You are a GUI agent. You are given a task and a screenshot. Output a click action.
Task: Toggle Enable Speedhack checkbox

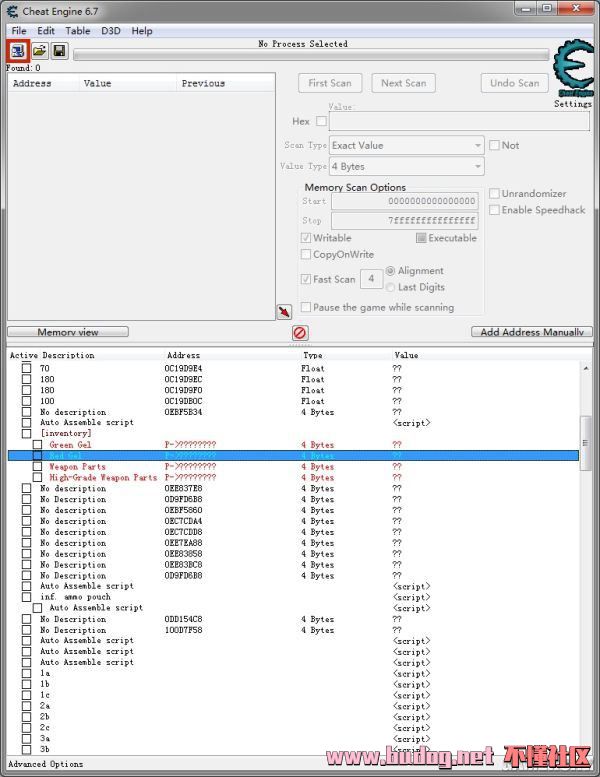(494, 210)
